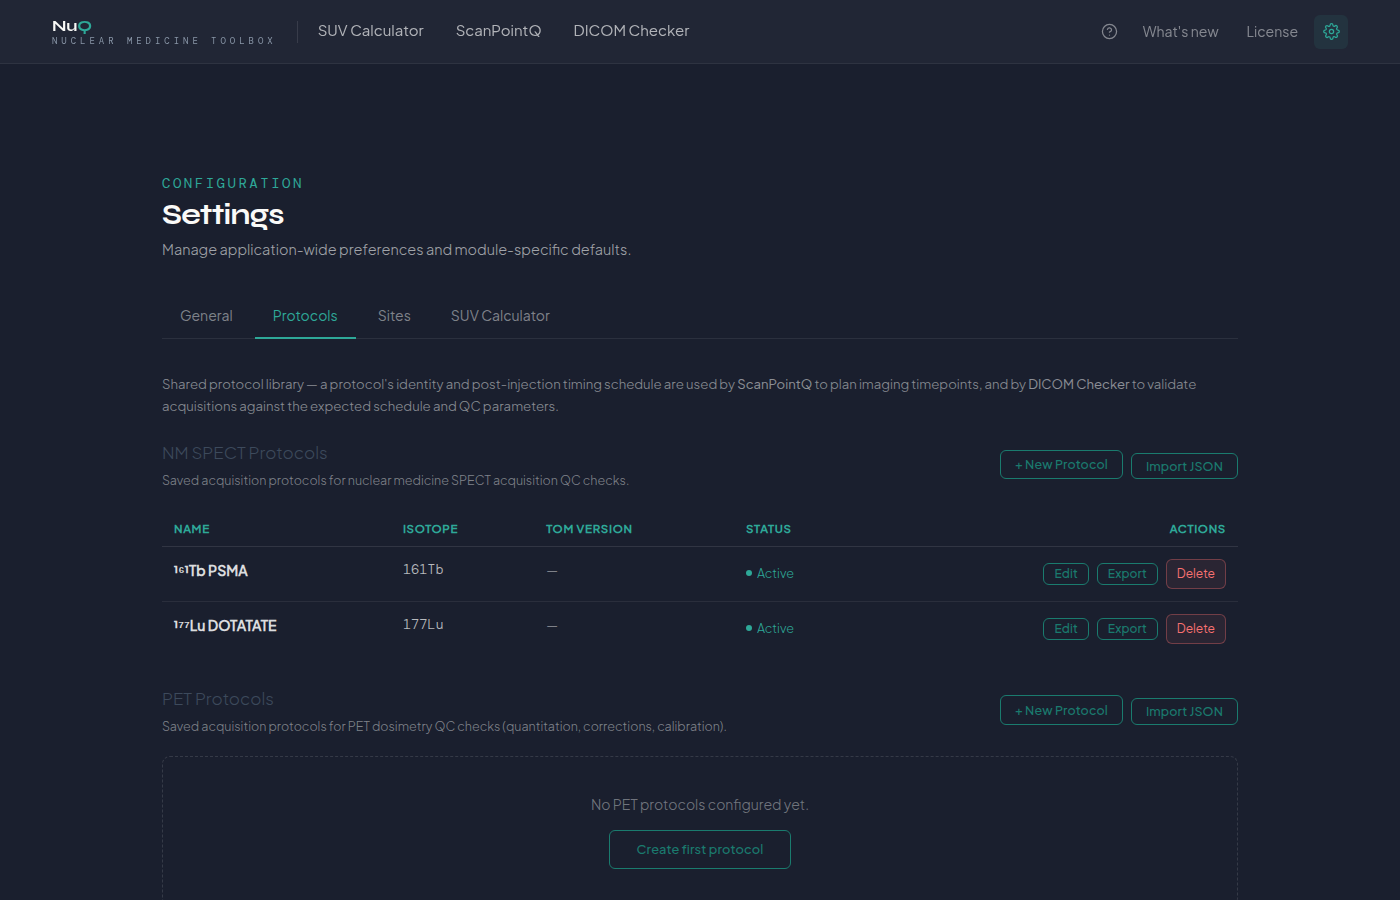1400x900 pixels.
Task: Delete the 177Lu DOTATATE protocol
Action: pos(1196,629)
